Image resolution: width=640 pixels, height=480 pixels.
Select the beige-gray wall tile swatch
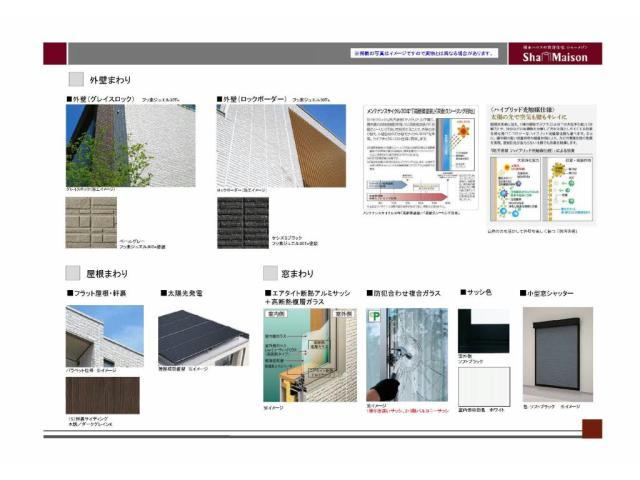tap(91, 221)
